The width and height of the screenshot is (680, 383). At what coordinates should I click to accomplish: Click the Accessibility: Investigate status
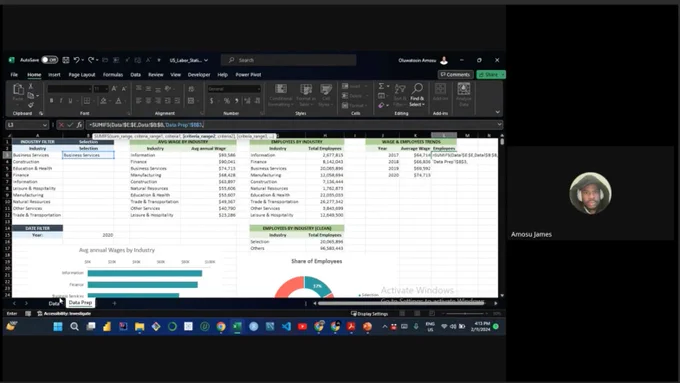pyautogui.click(x=64, y=313)
